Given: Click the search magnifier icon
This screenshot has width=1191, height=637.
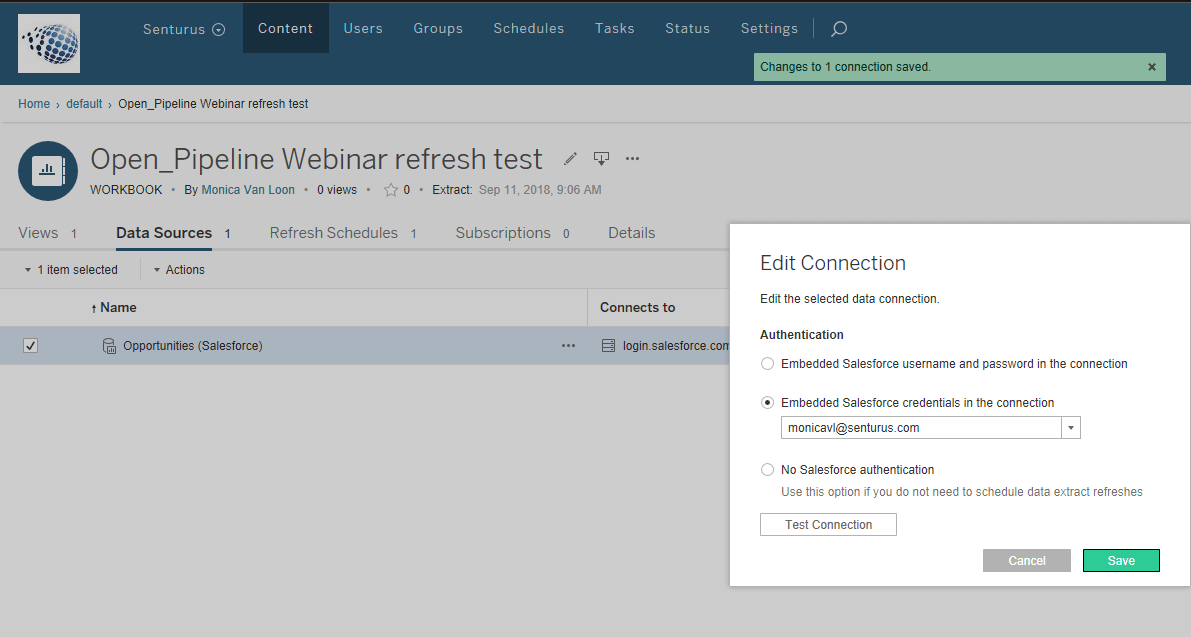Looking at the screenshot, I should (x=838, y=28).
